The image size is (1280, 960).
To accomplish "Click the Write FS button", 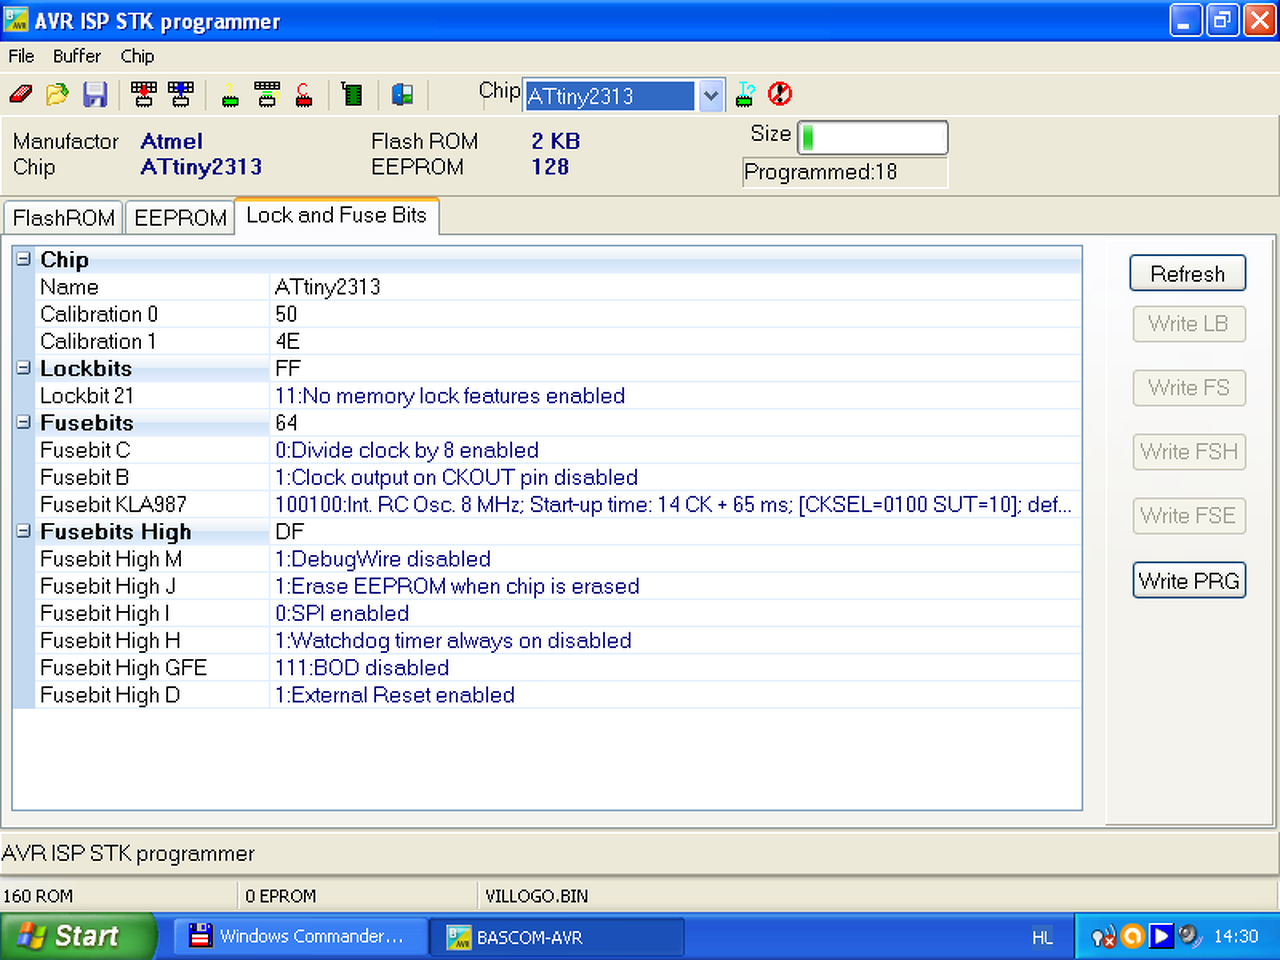I will [1188, 388].
